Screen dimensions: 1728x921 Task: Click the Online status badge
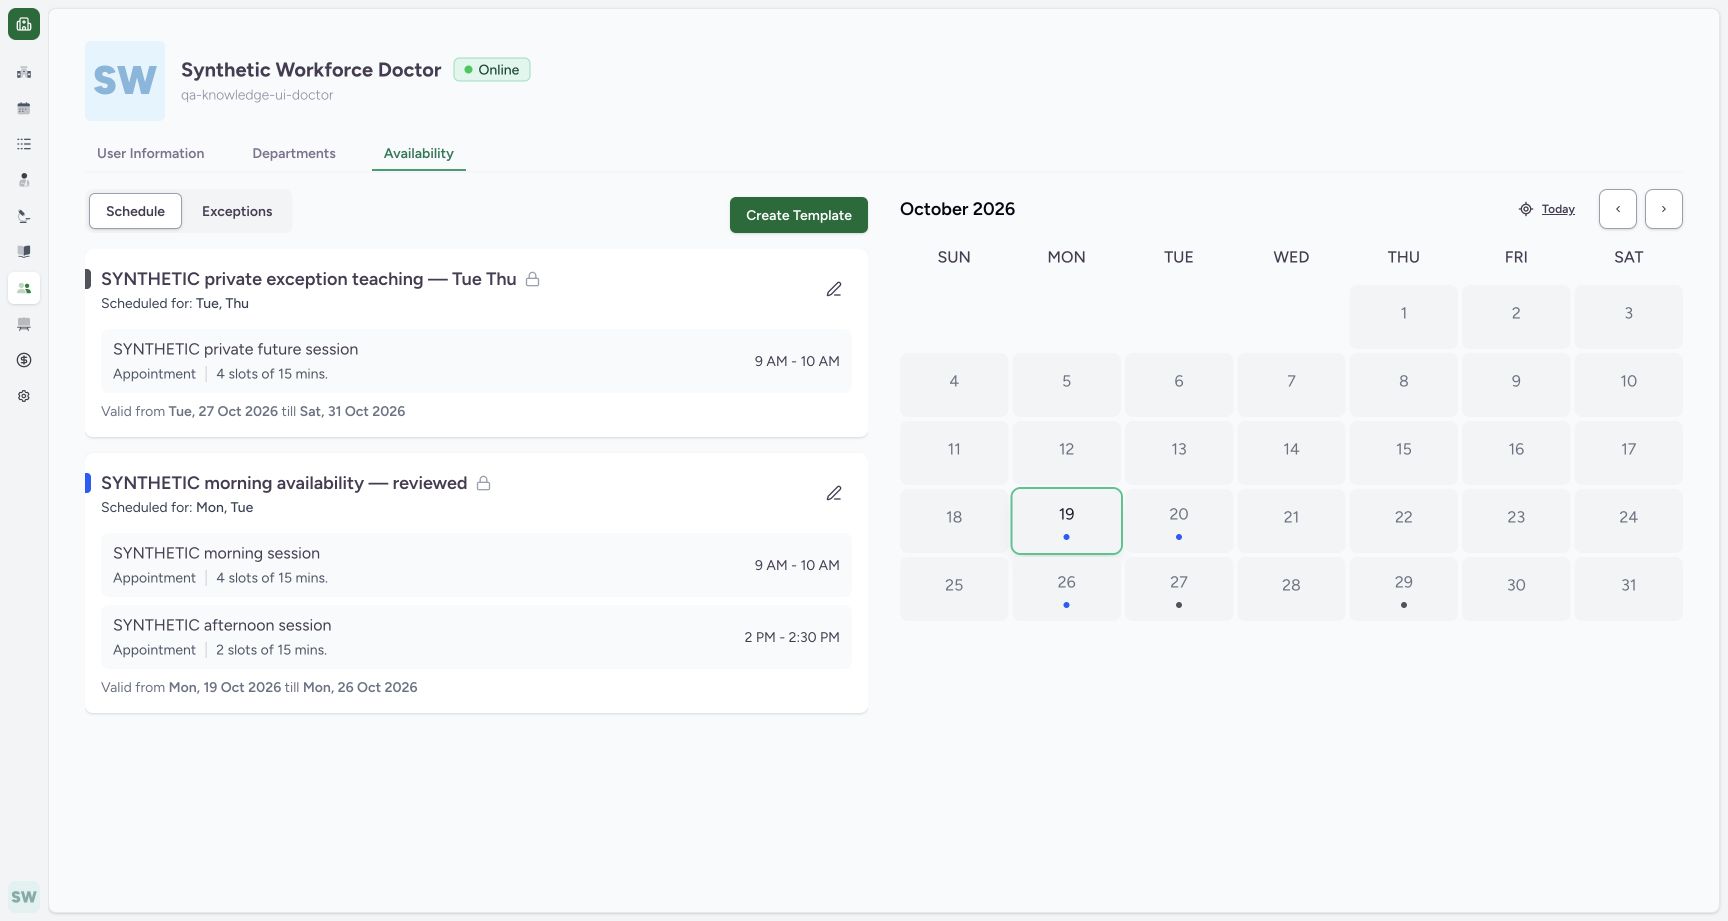[x=492, y=70]
